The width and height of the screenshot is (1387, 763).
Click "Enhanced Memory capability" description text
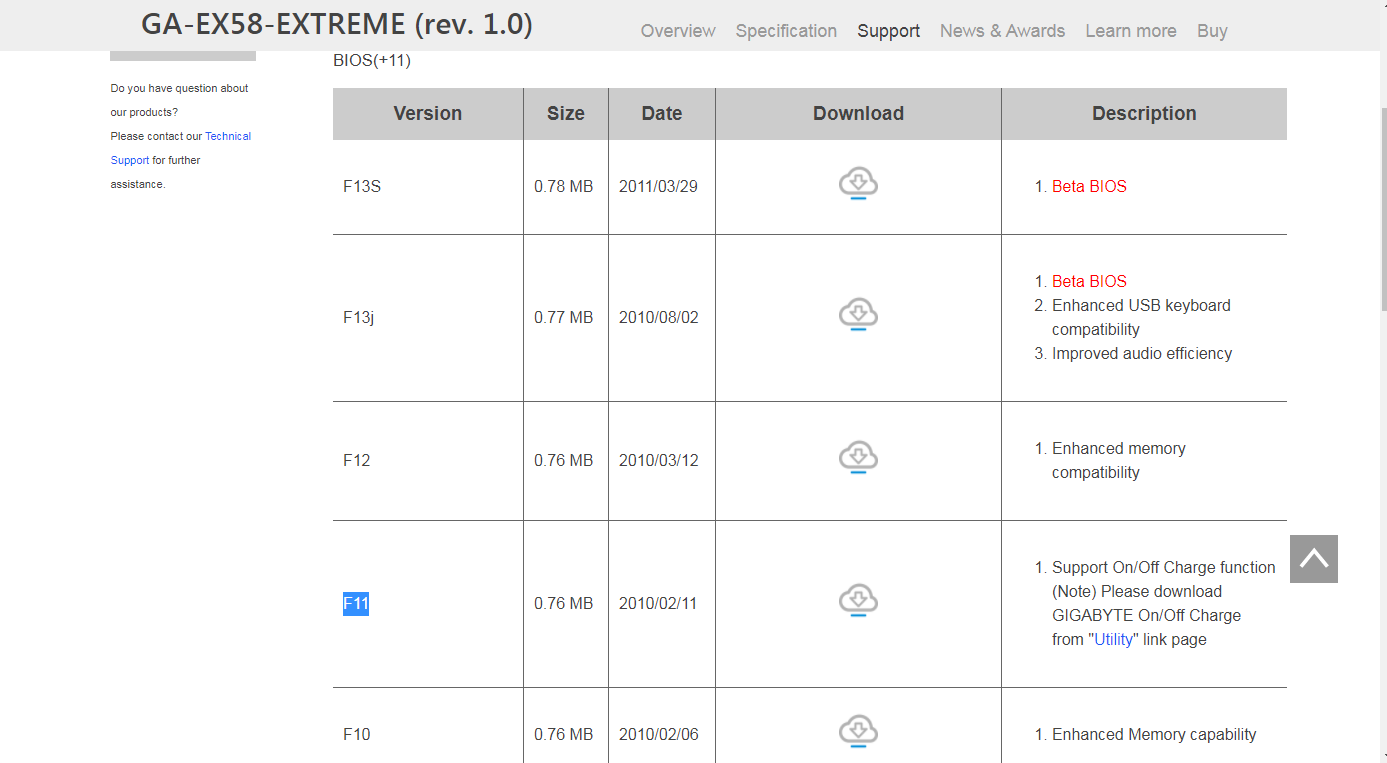(x=1154, y=734)
